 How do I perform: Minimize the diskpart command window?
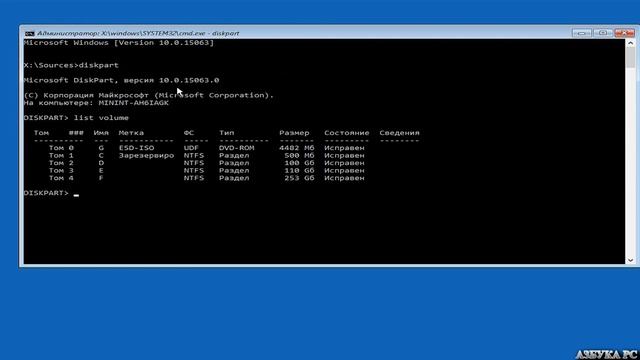coord(582,33)
